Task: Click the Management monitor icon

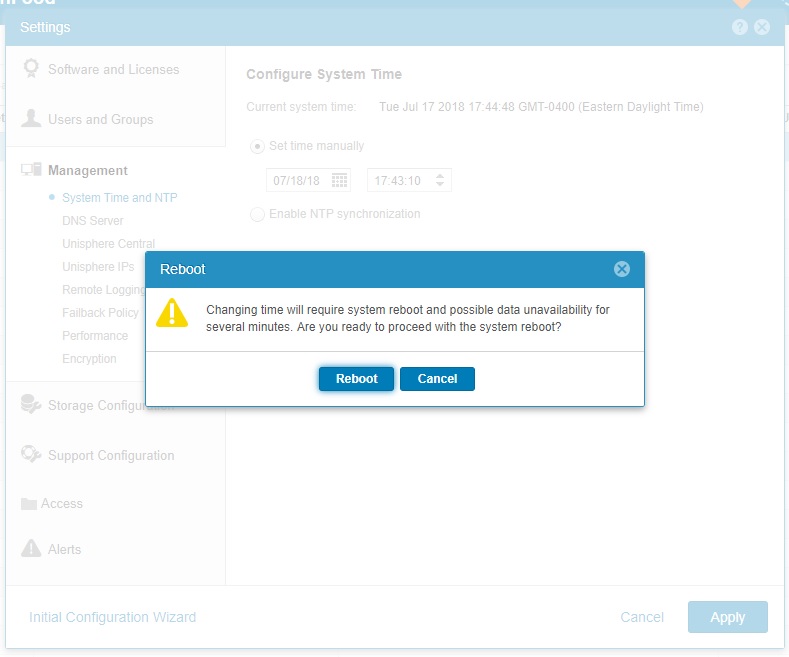Action: tap(31, 170)
